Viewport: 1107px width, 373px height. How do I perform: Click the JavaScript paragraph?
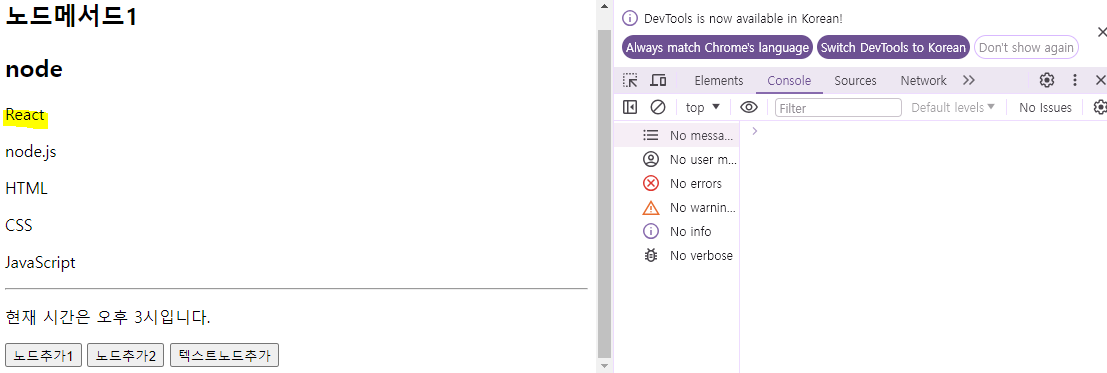[40, 263]
